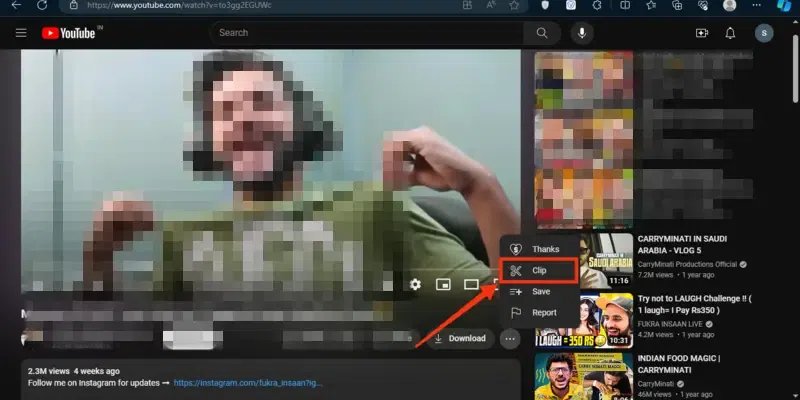Viewport: 800px width, 400px height.
Task: Open INDIAN FOOD MAGIC | CARRYMINATI title
Action: [679, 364]
